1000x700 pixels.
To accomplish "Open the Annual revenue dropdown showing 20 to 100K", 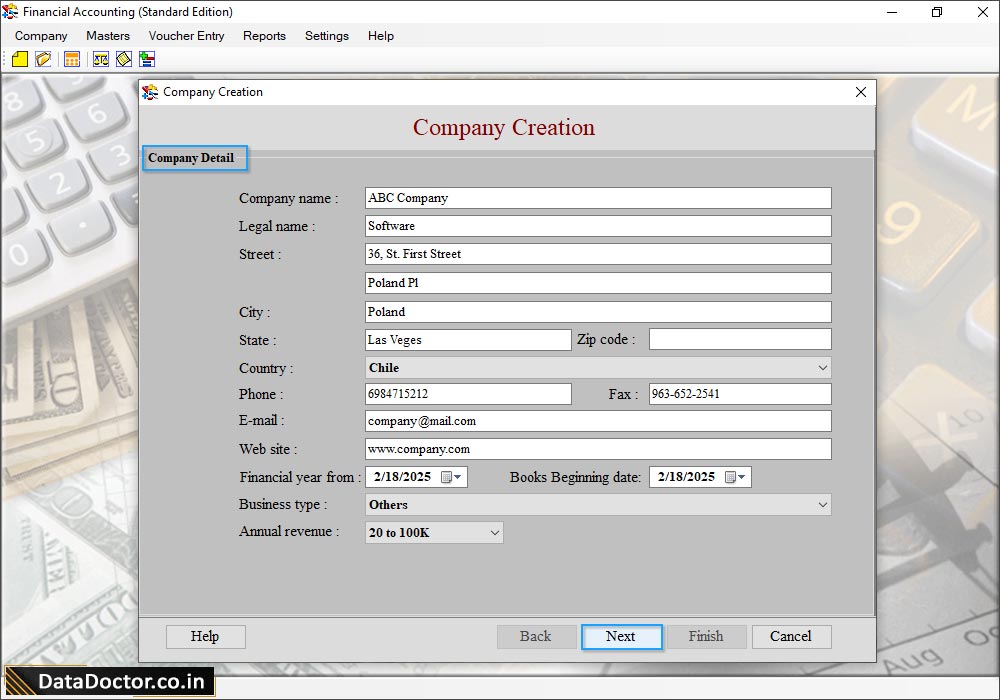I will tap(493, 532).
